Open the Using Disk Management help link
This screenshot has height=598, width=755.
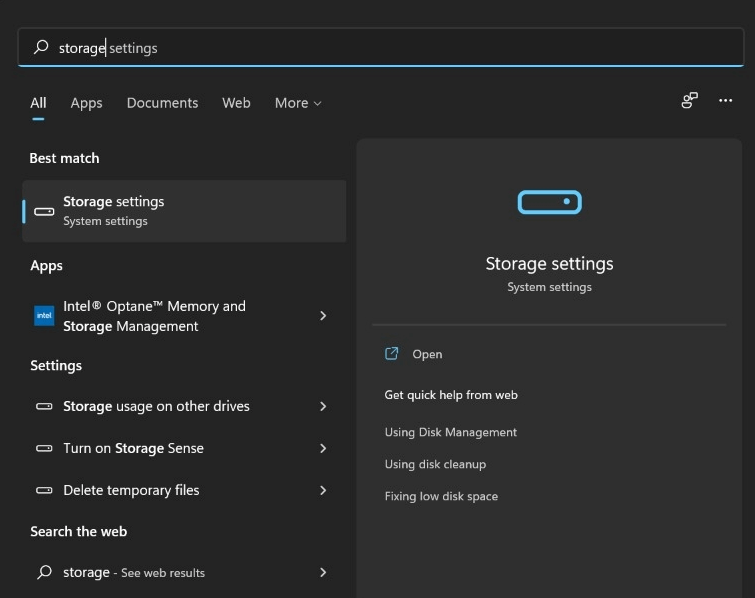pos(451,432)
